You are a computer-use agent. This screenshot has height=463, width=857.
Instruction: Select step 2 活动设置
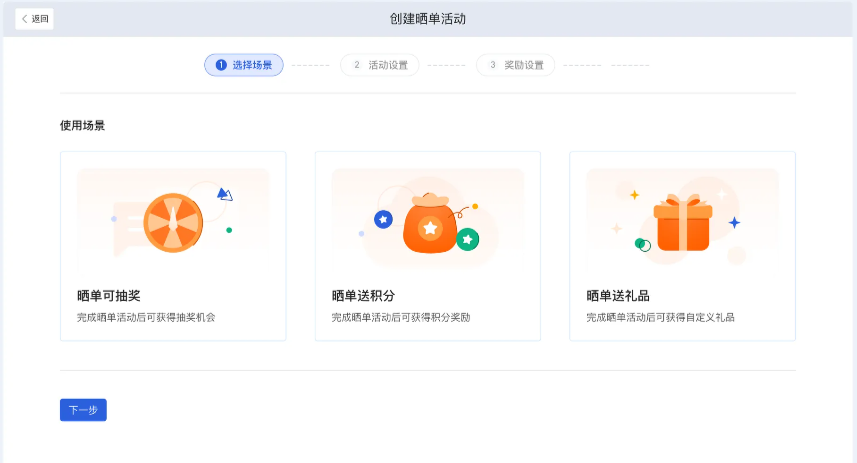coord(380,65)
